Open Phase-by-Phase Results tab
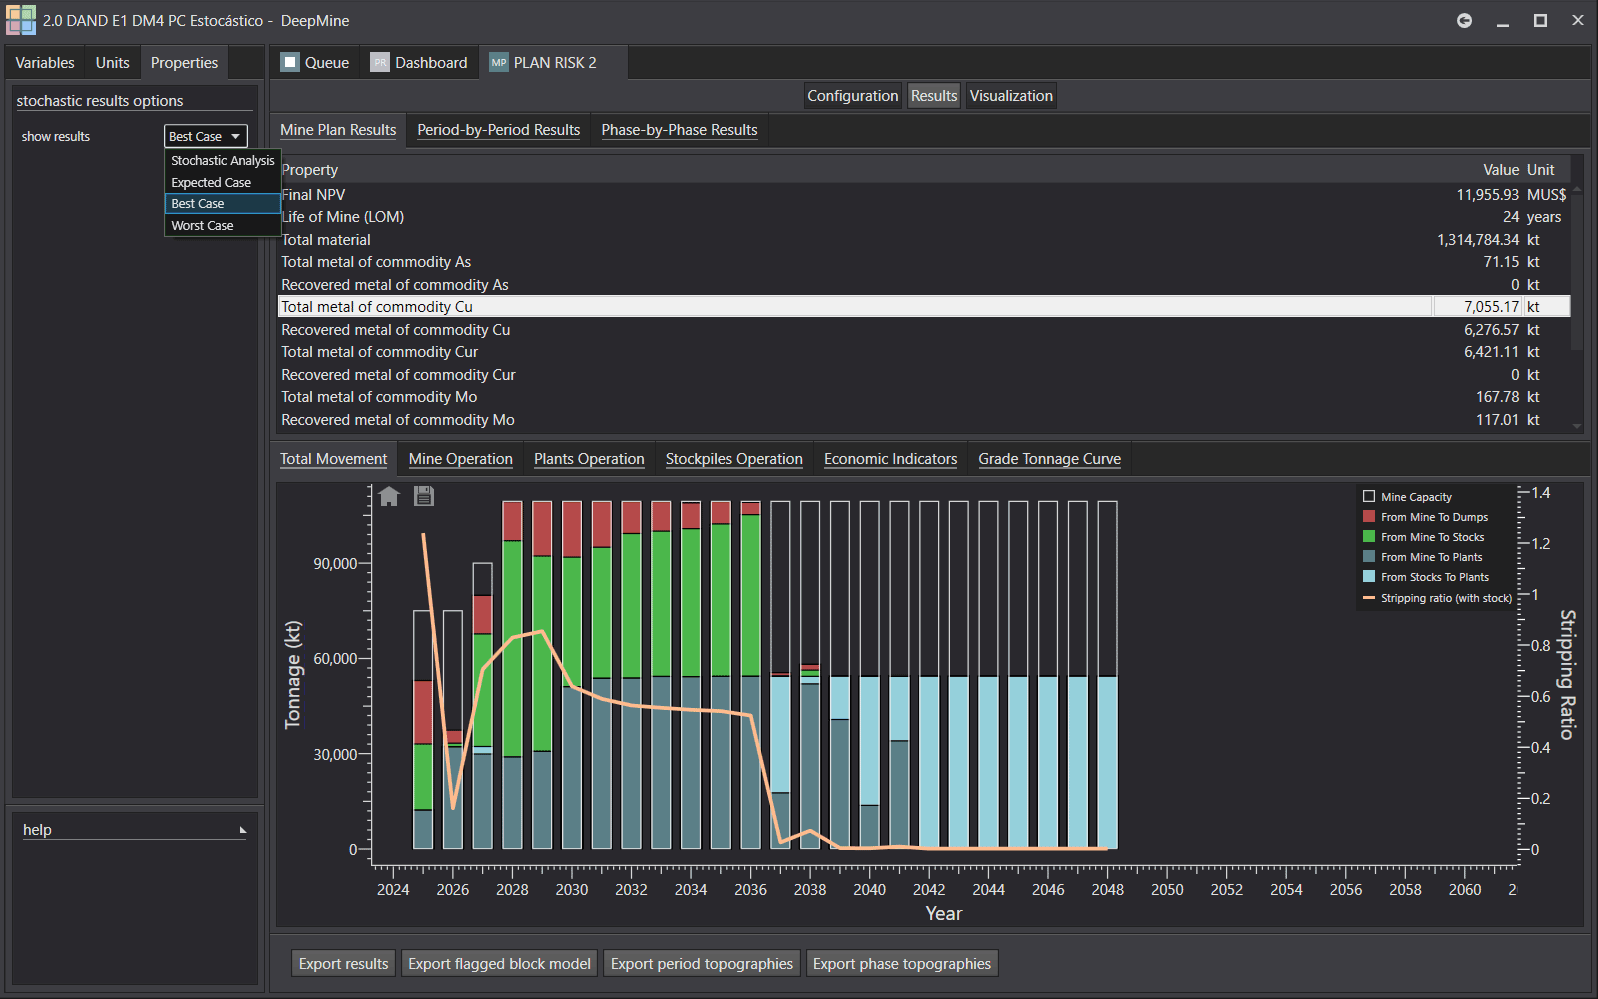 coord(680,130)
